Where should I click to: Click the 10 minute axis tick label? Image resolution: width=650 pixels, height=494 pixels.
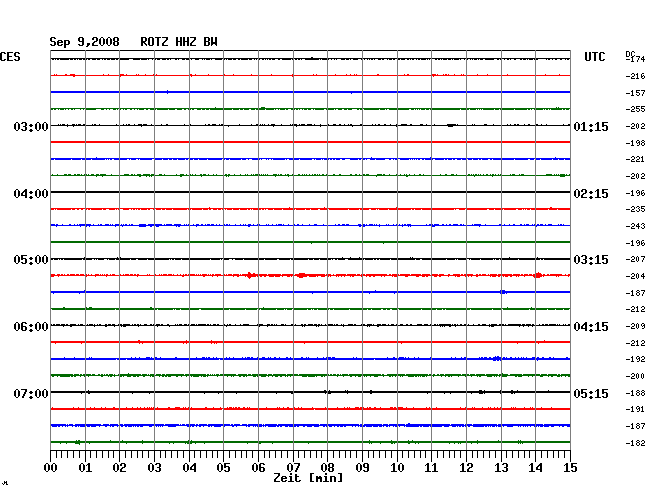click(397, 468)
